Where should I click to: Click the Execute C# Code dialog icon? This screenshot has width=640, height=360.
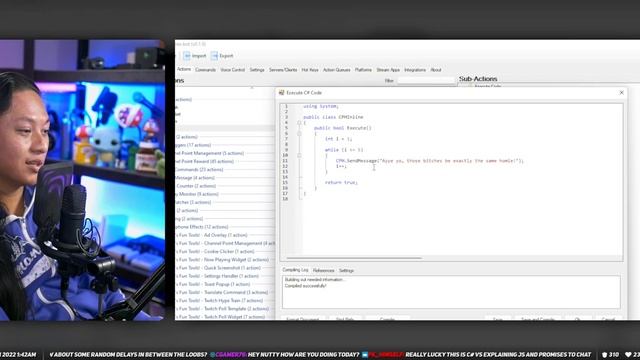tap(281, 93)
